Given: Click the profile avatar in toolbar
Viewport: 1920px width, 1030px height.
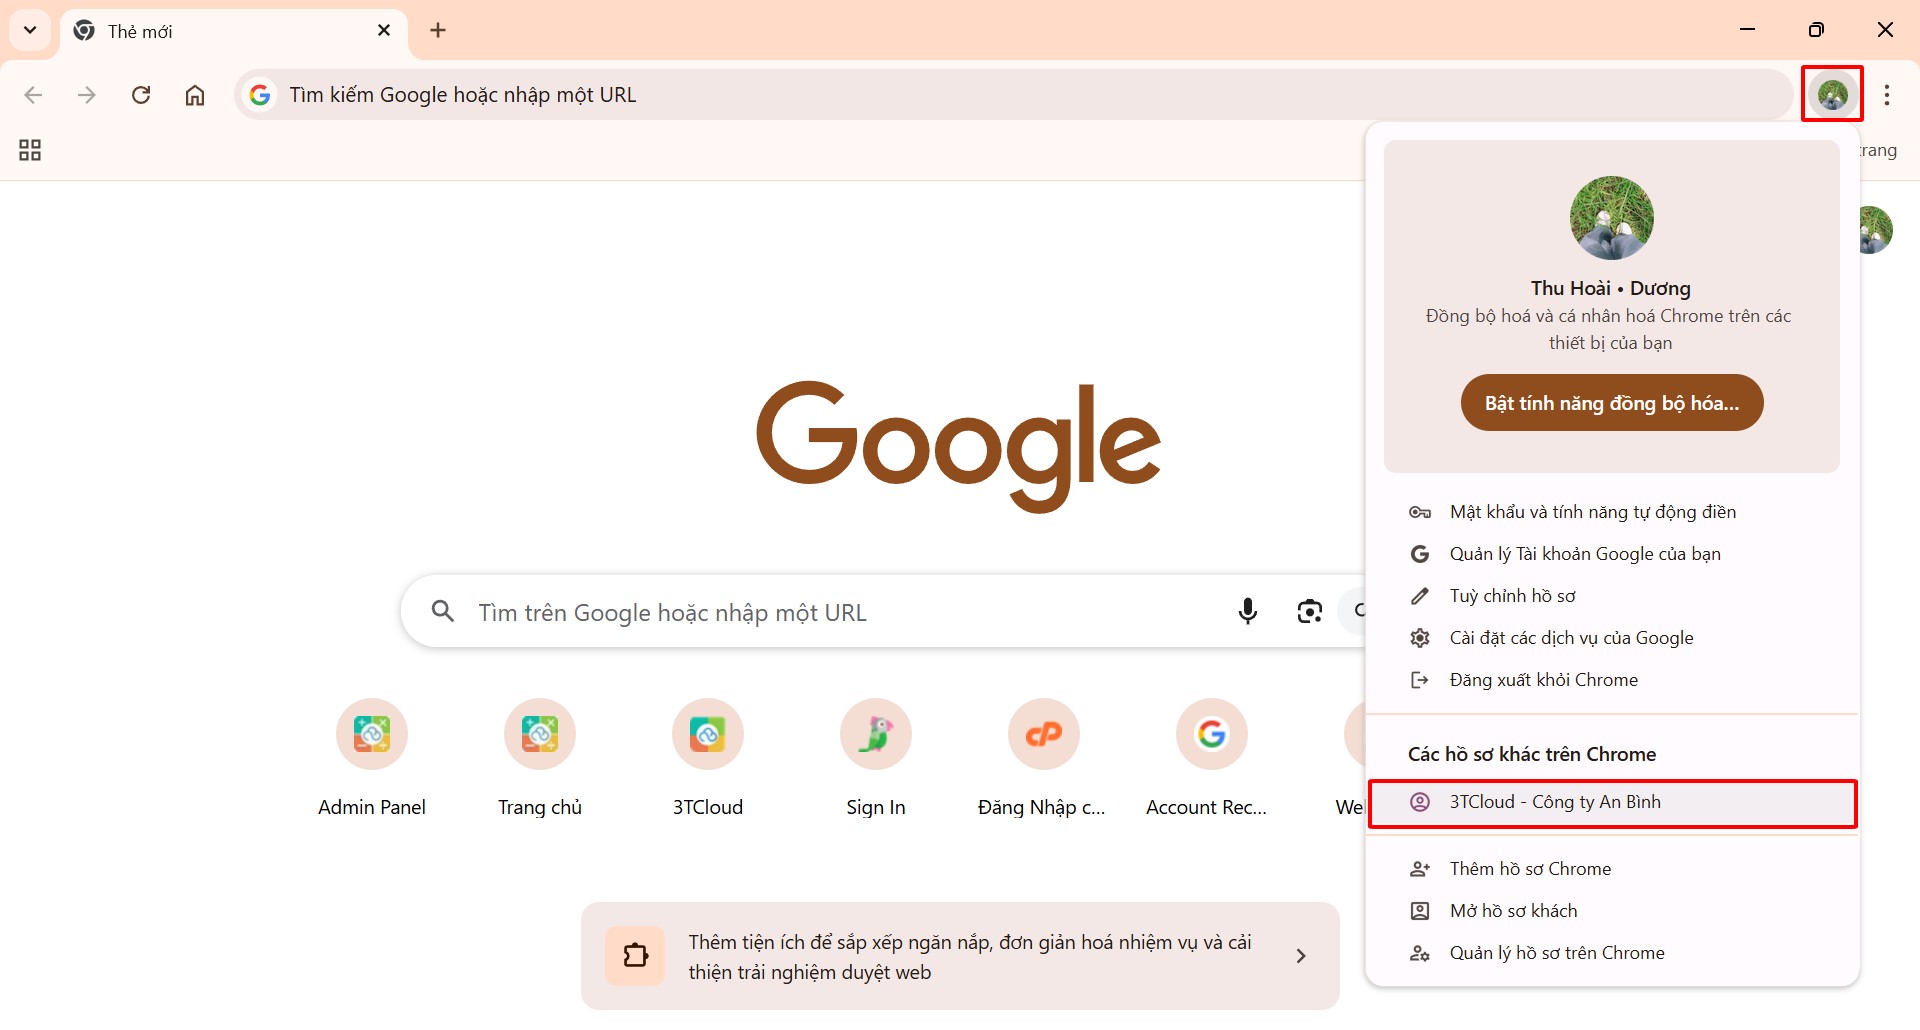Looking at the screenshot, I should coord(1832,95).
